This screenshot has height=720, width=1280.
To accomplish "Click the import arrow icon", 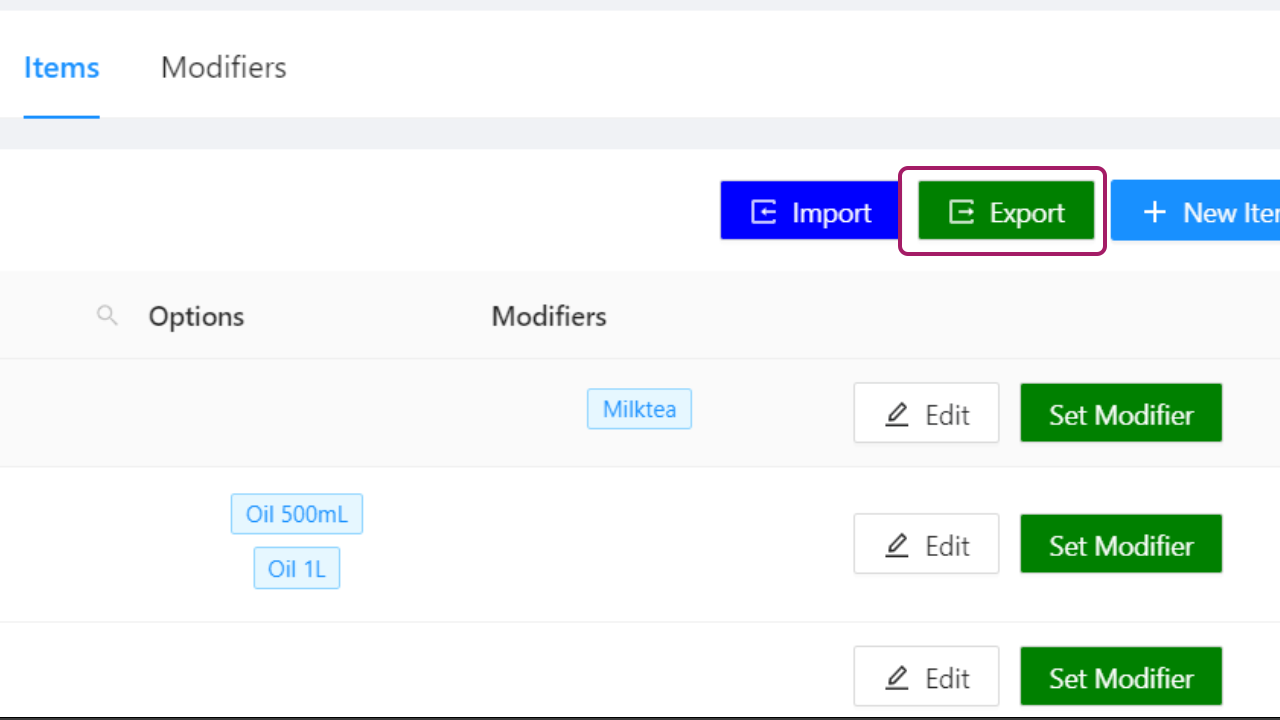I will coord(764,212).
